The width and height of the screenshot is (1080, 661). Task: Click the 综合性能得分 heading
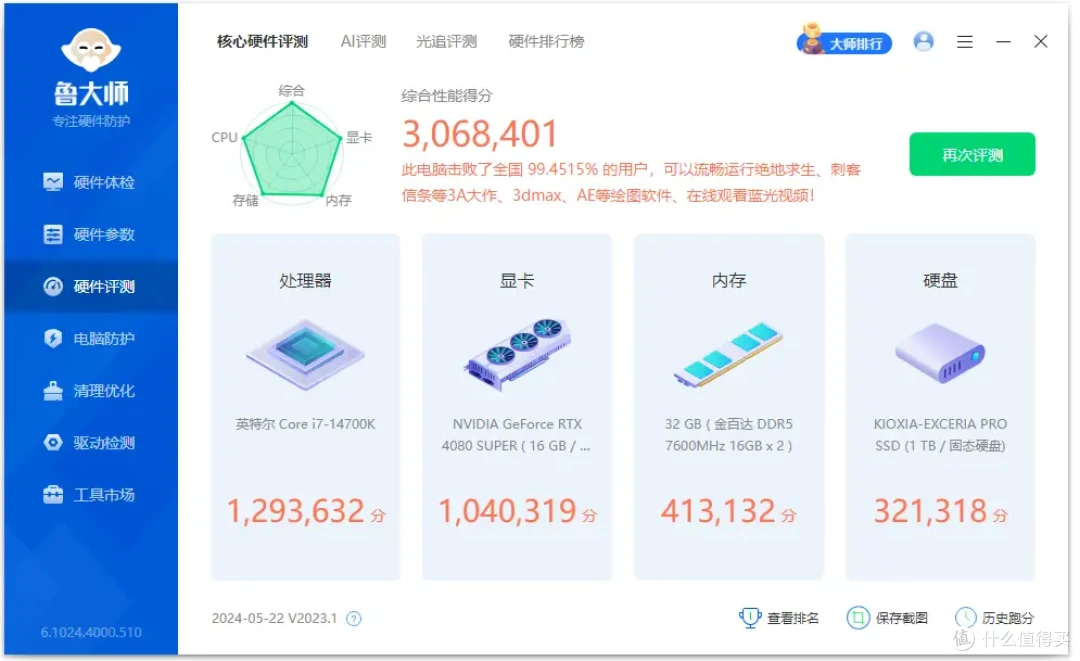point(447,96)
